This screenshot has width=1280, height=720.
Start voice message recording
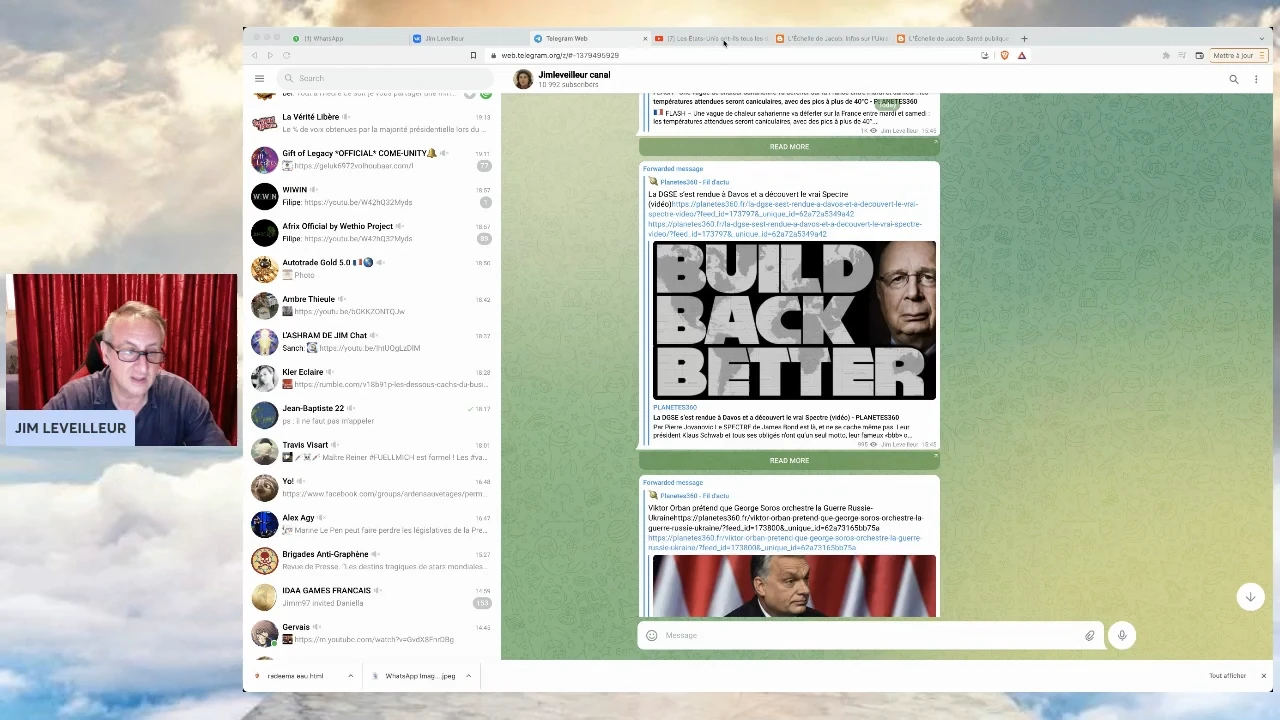[x=1122, y=635]
